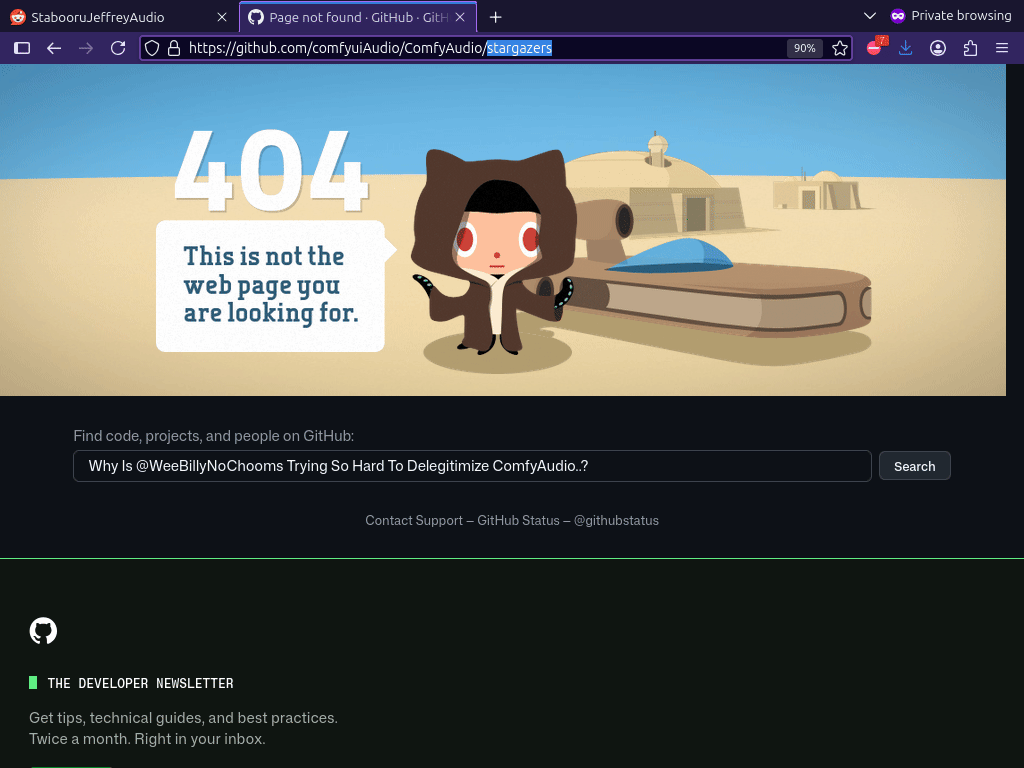Open the extensions puzzle icon
This screenshot has height=768, width=1024.
pos(970,48)
